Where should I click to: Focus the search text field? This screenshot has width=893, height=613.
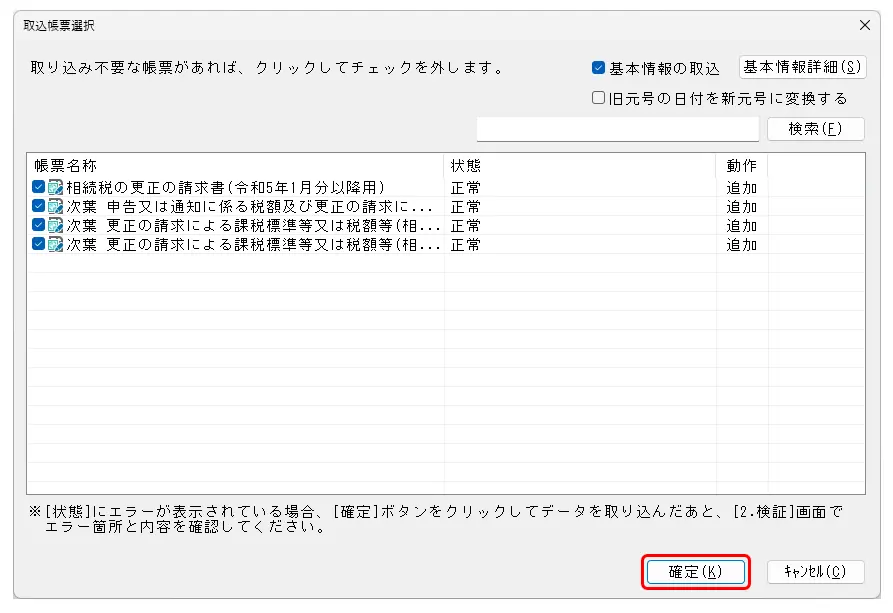point(617,129)
